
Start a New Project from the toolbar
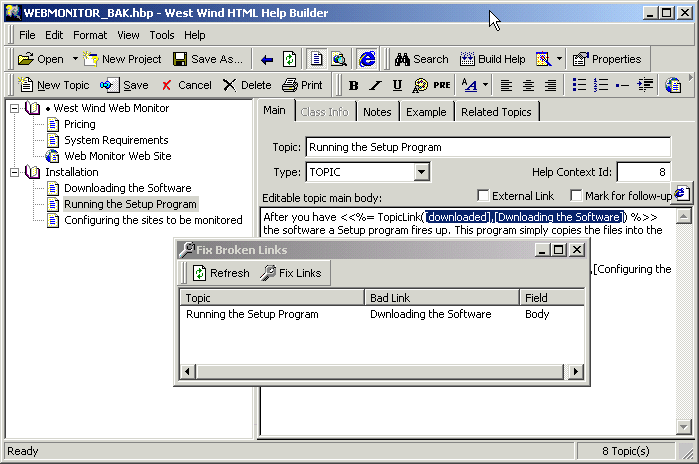pyautogui.click(x=122, y=59)
